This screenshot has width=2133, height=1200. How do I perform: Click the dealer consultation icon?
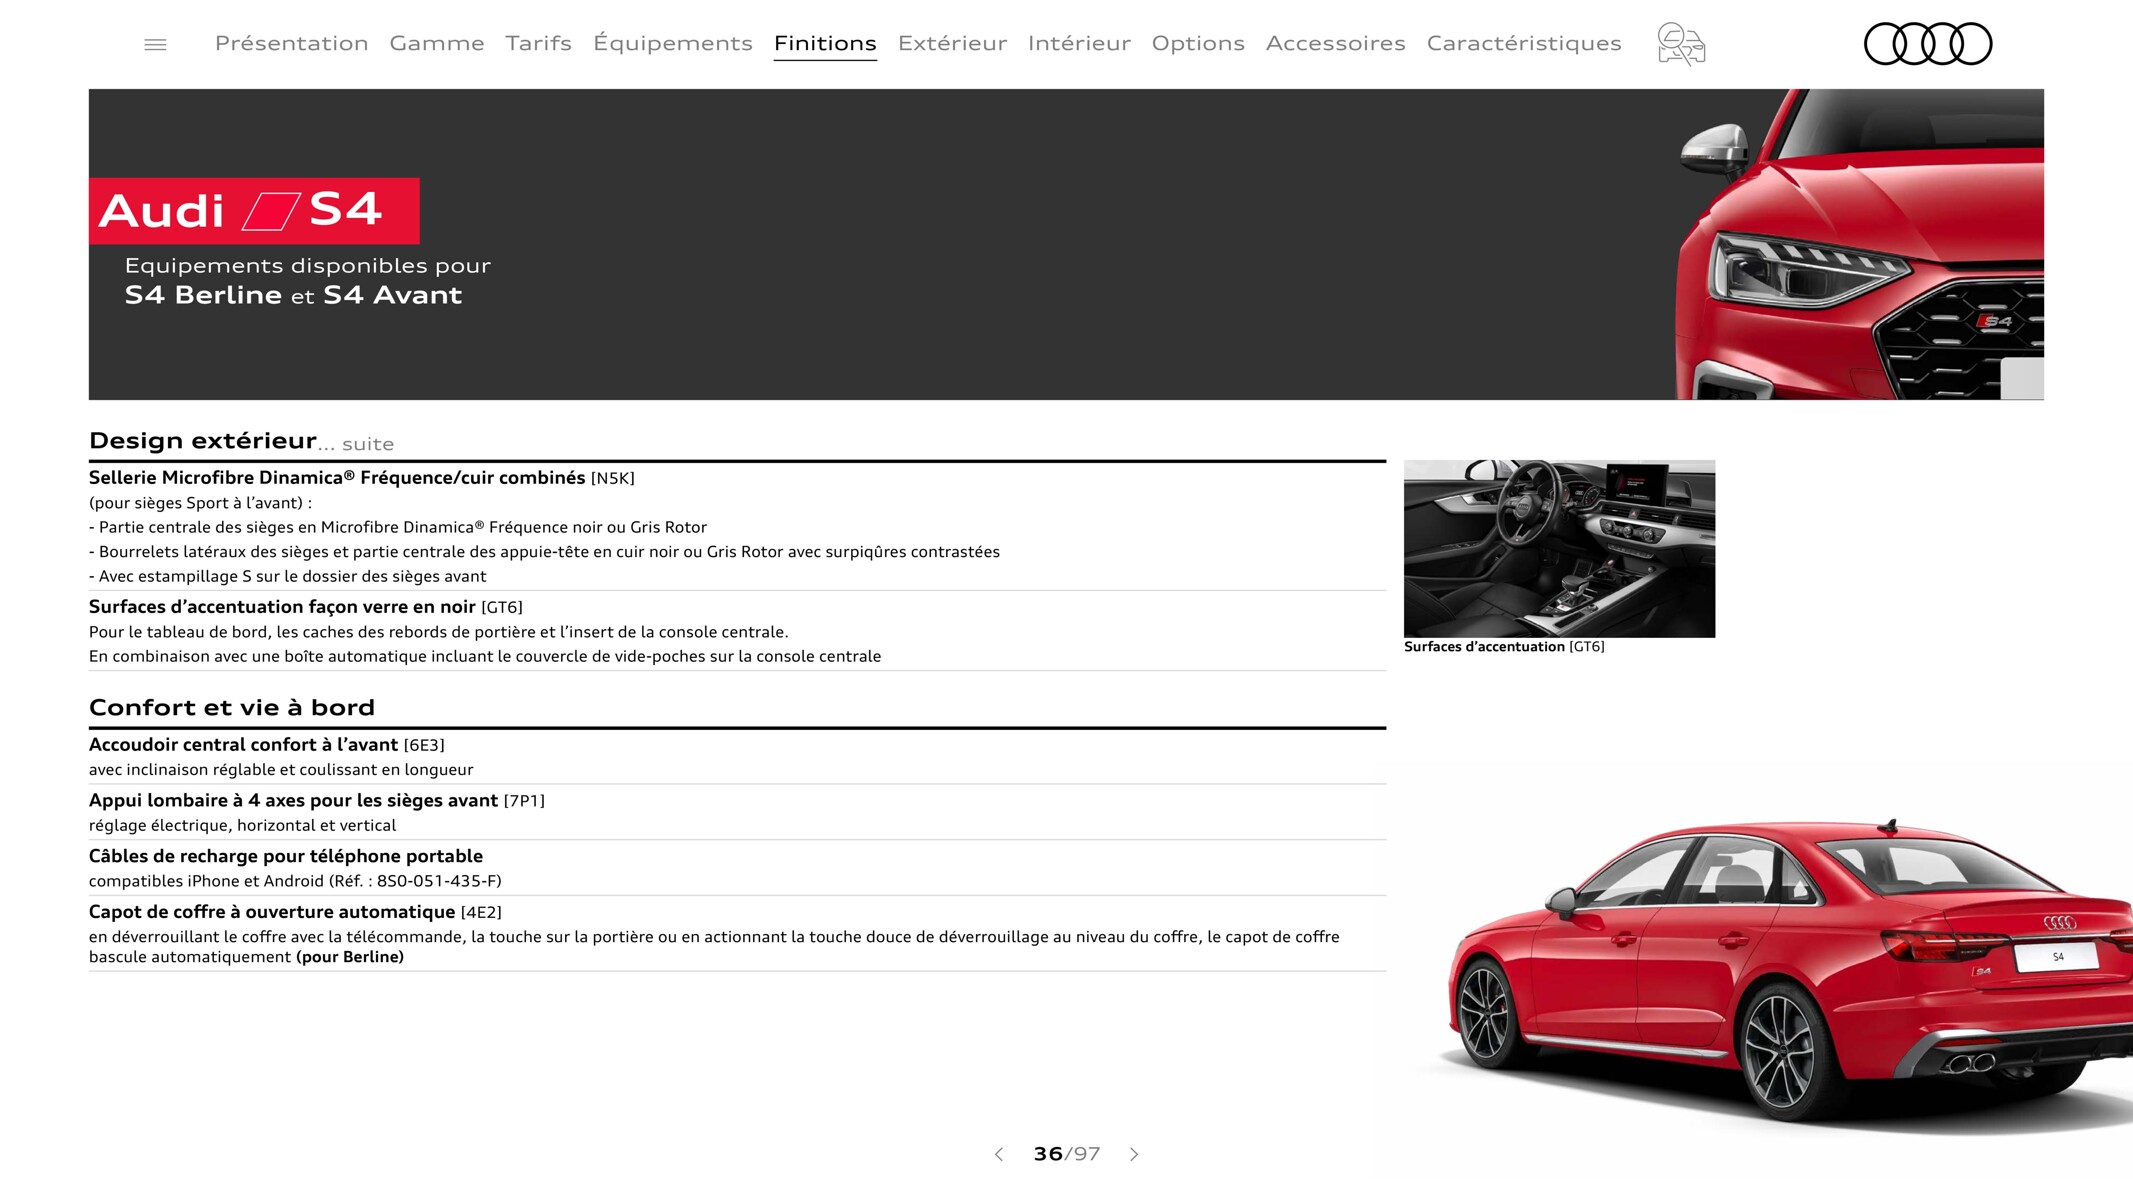pyautogui.click(x=1681, y=44)
